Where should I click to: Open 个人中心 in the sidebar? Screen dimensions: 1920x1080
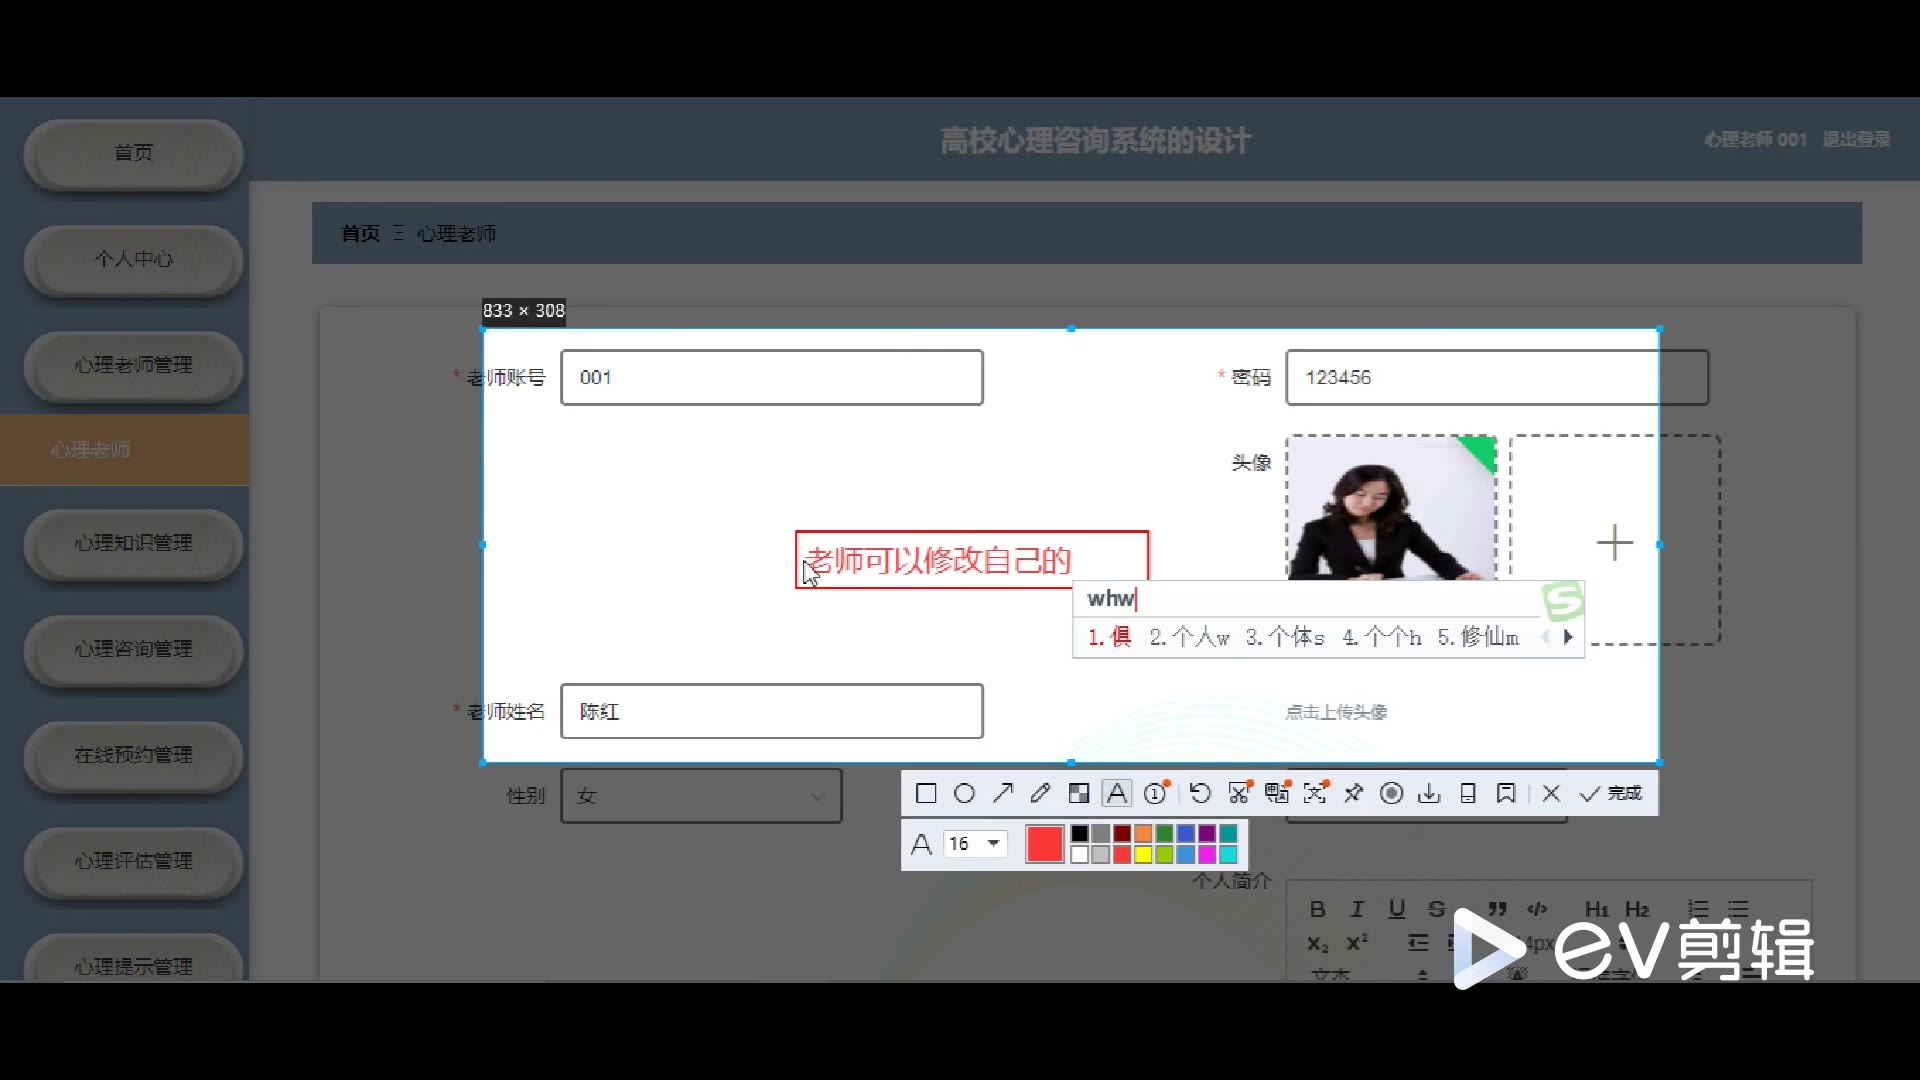[133, 259]
